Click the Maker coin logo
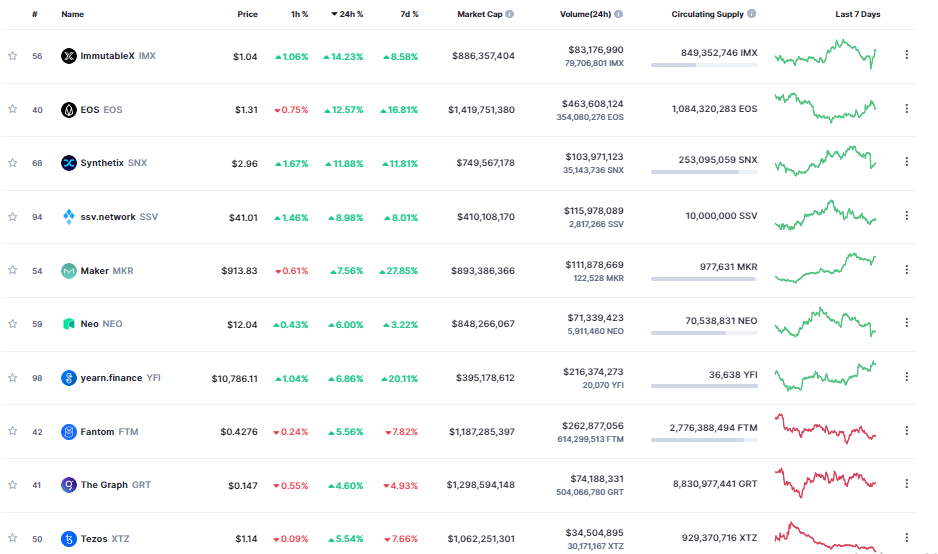The image size is (938, 554). [69, 270]
